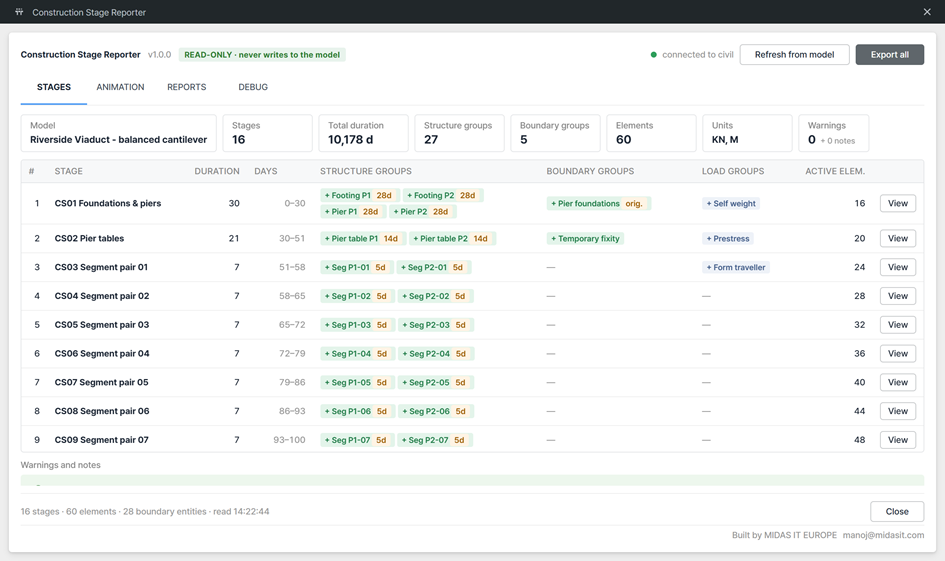Image resolution: width=945 pixels, height=561 pixels.
Task: Click the manoj@midasit.com email link
Action: [883, 535]
